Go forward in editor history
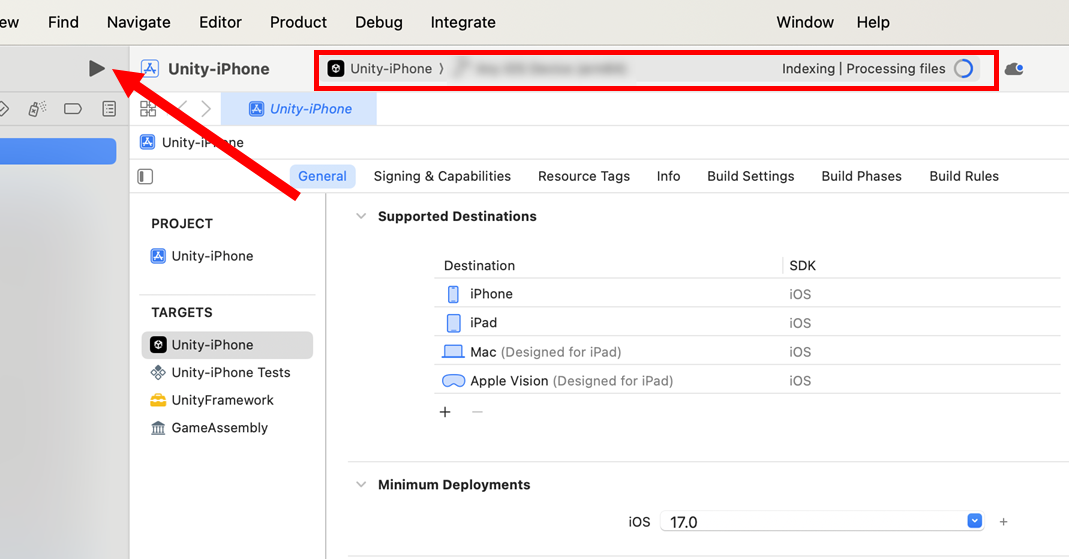The width and height of the screenshot is (1069, 559). coord(206,108)
